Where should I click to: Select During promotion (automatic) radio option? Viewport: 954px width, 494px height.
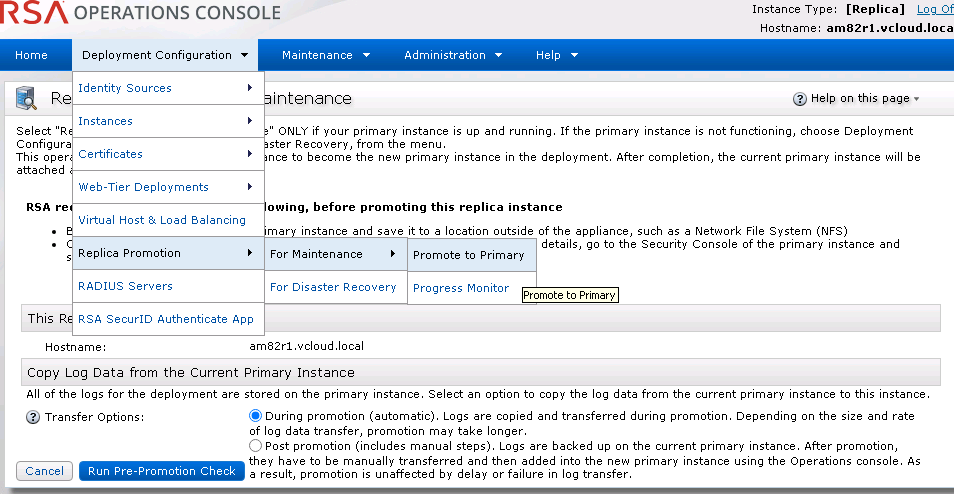(255, 415)
